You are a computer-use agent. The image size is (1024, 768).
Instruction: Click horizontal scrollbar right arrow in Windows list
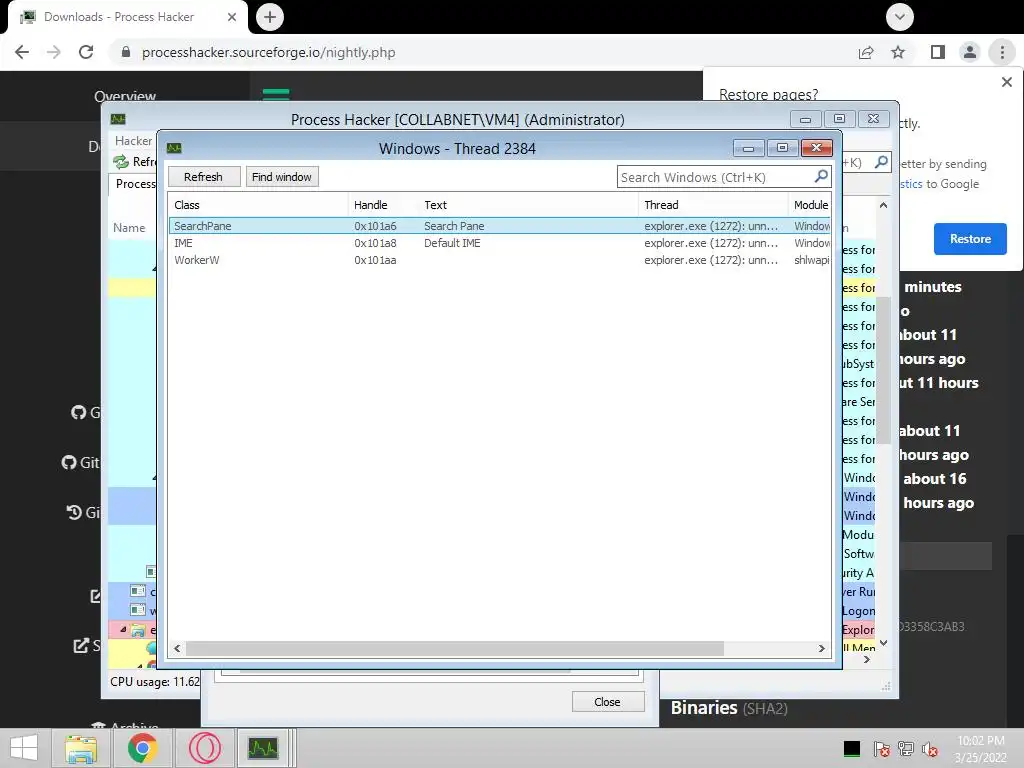[x=822, y=648]
